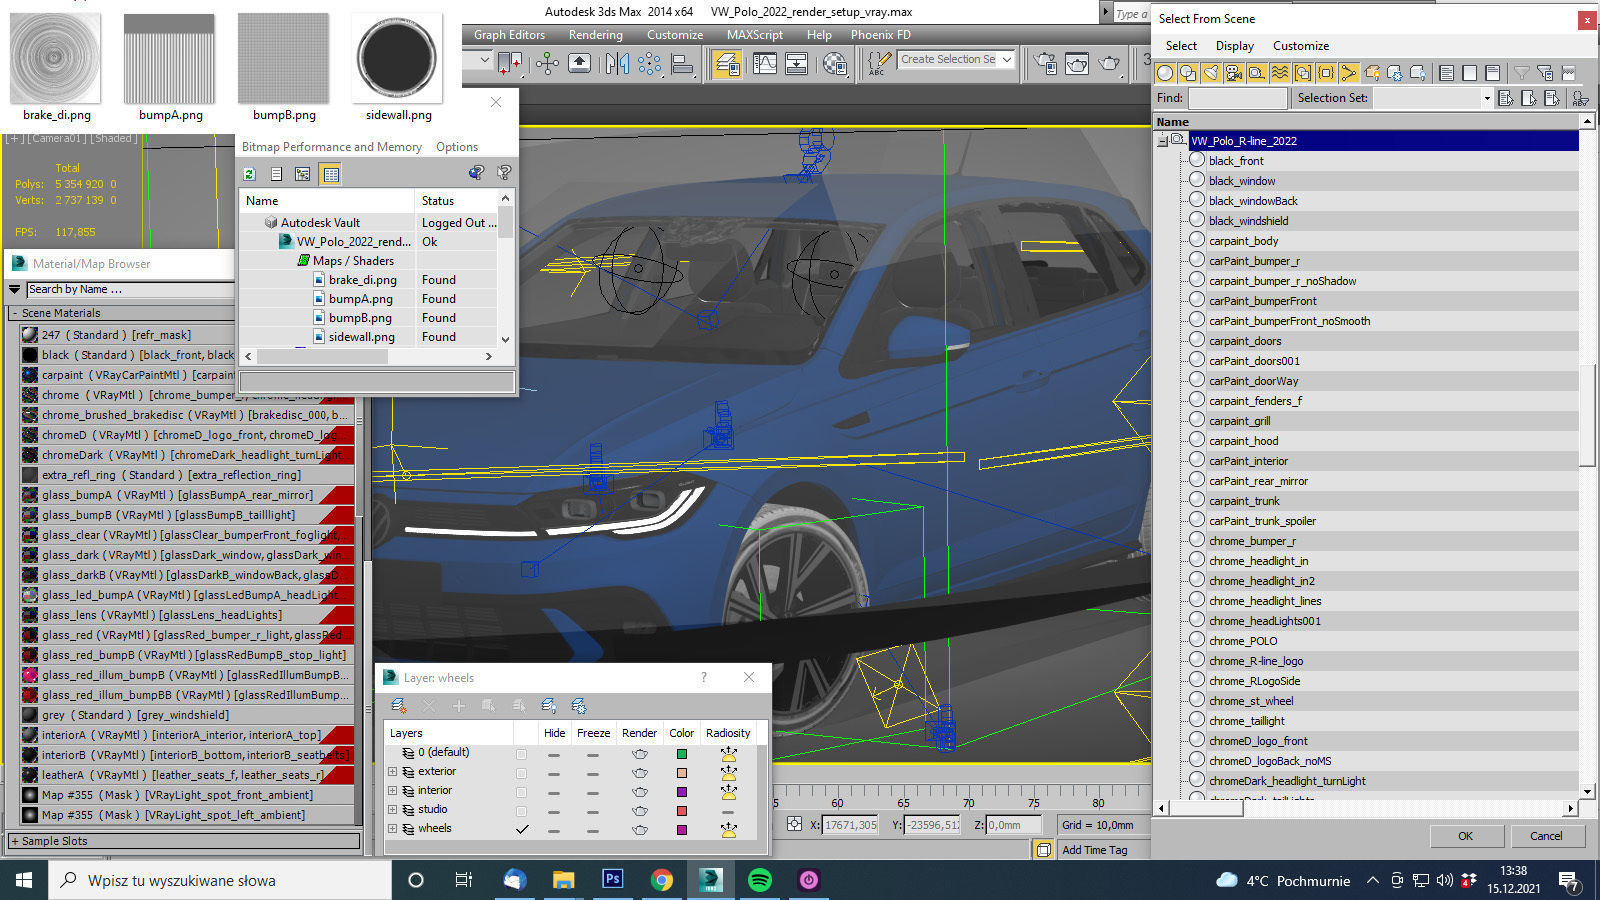Toggle the Hide state for interior layer

[554, 792]
